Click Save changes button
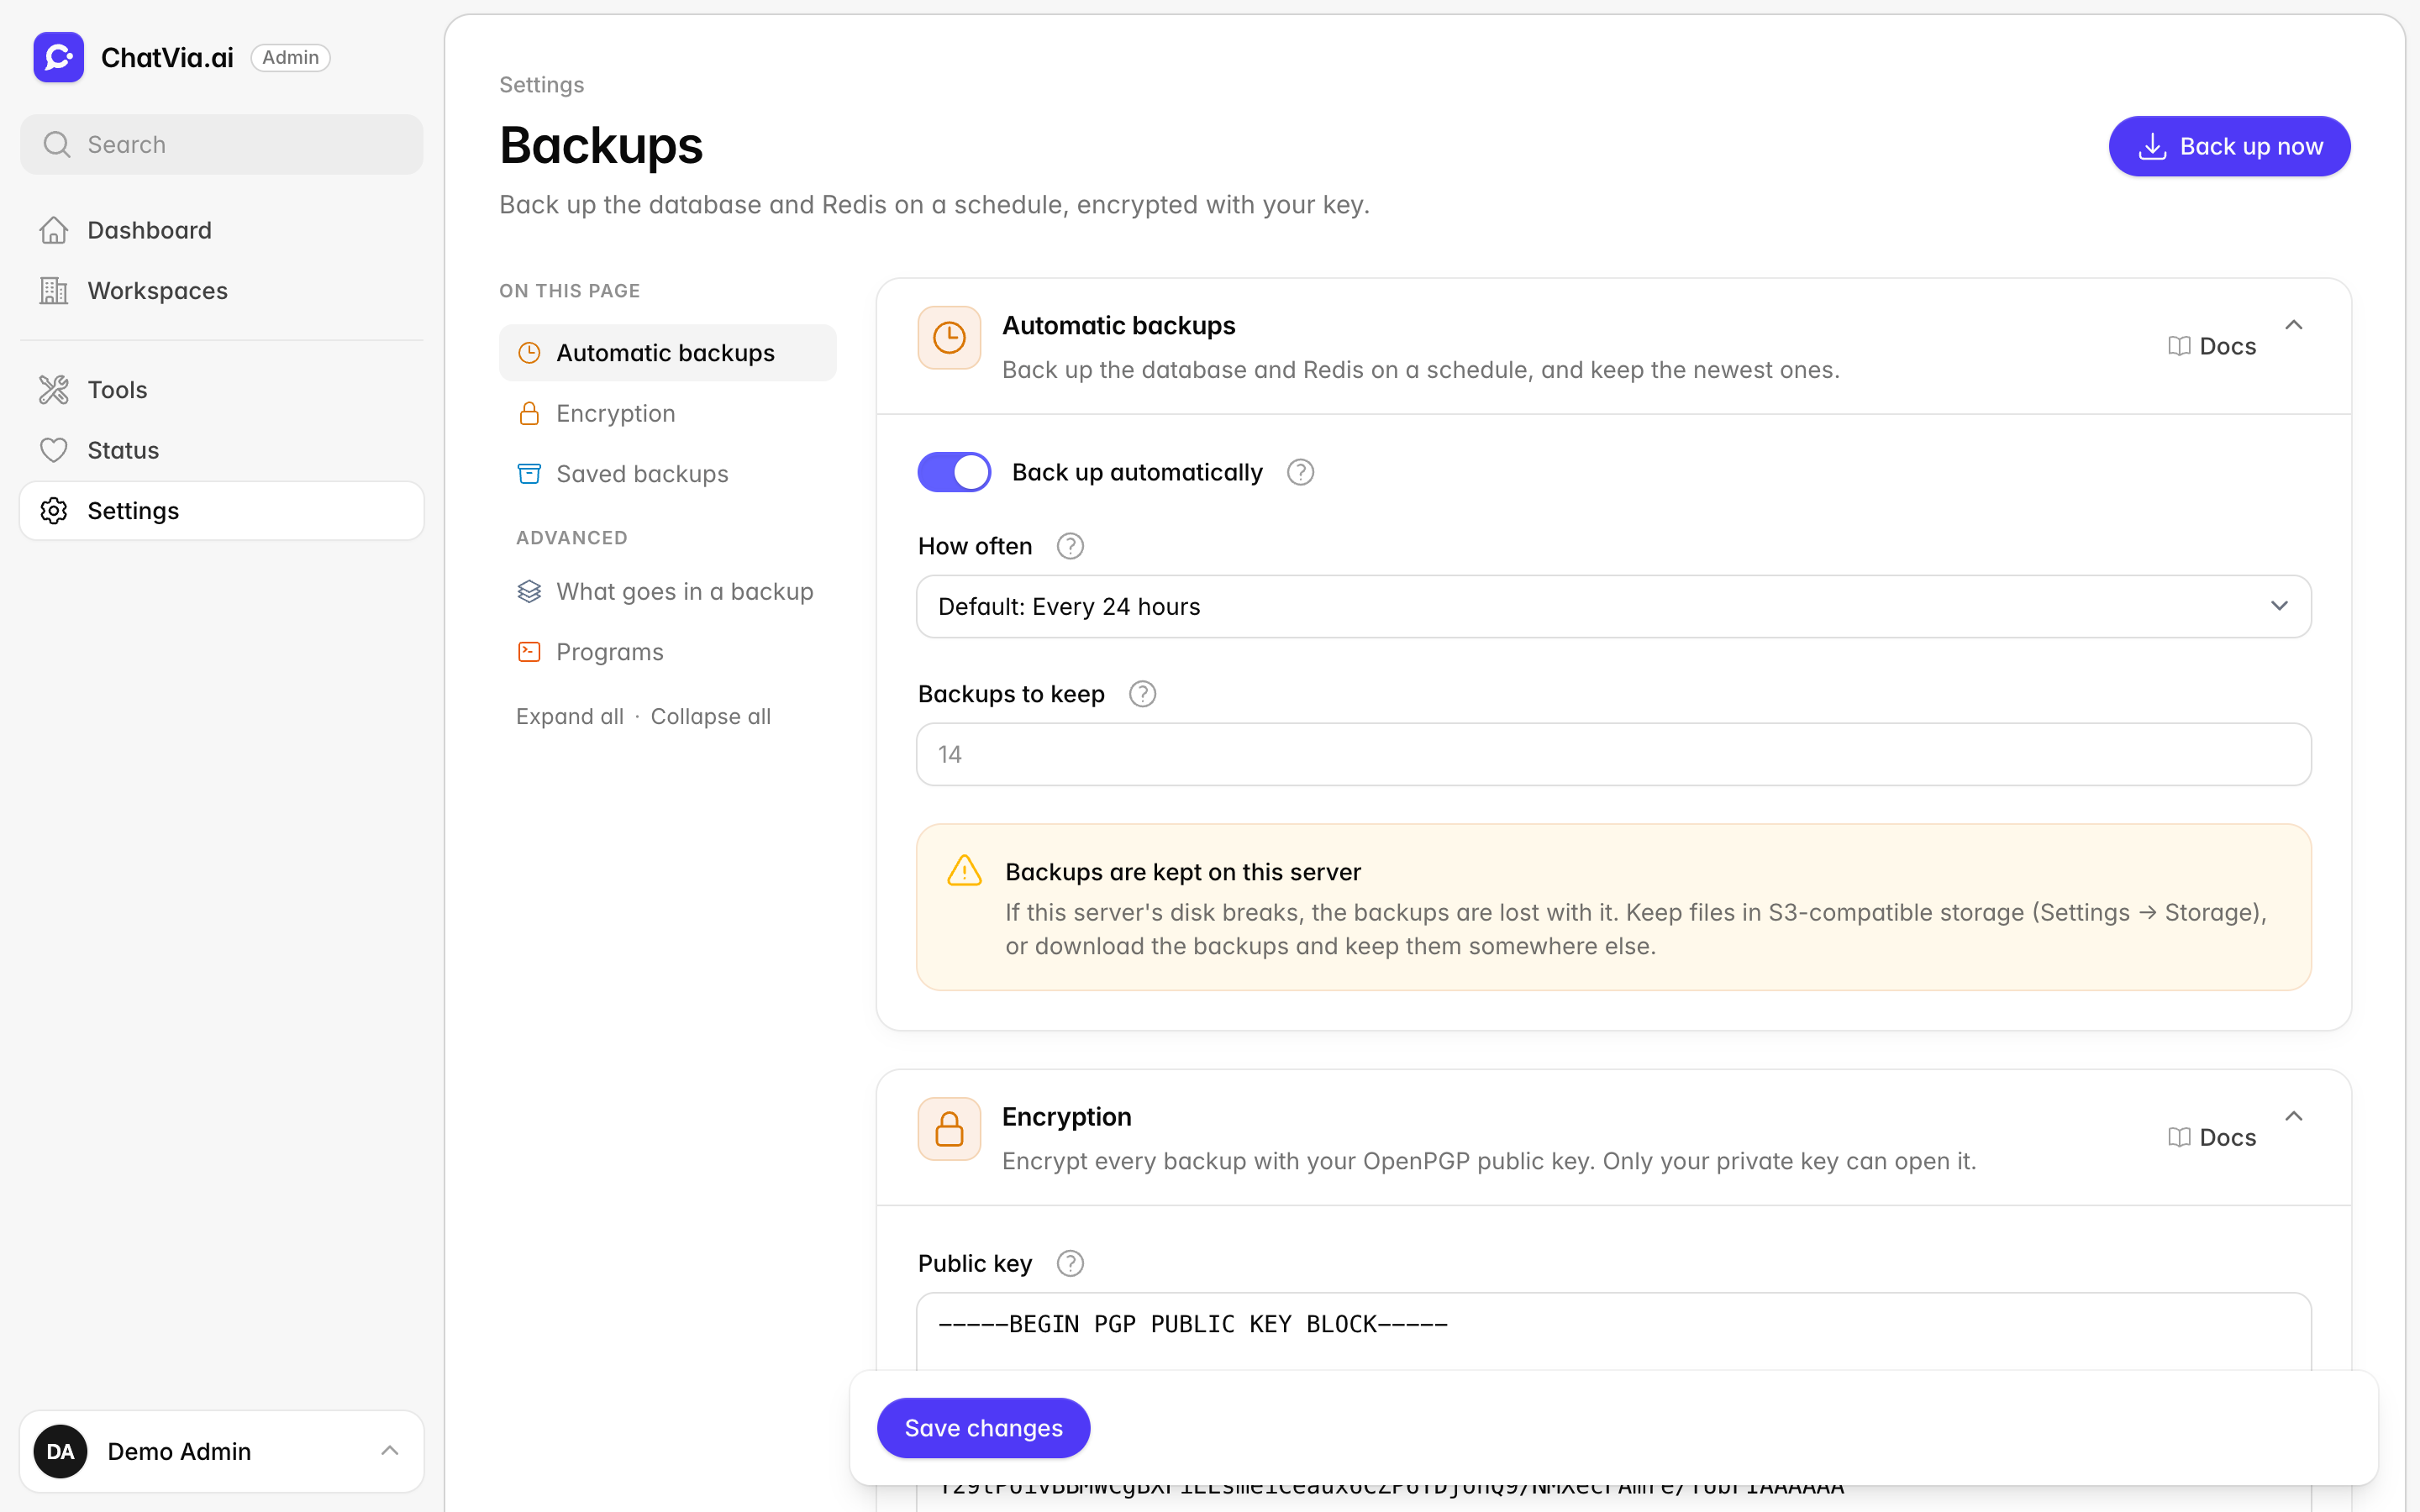Screen dimensions: 2420x1512 (x=983, y=1427)
